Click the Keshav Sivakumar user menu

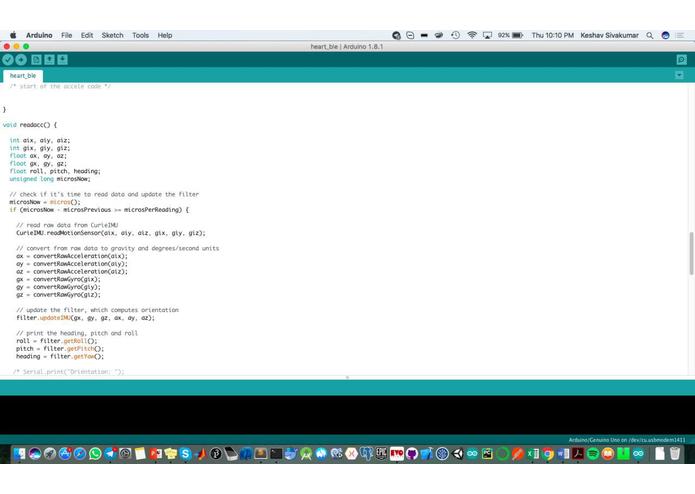[x=609, y=35]
